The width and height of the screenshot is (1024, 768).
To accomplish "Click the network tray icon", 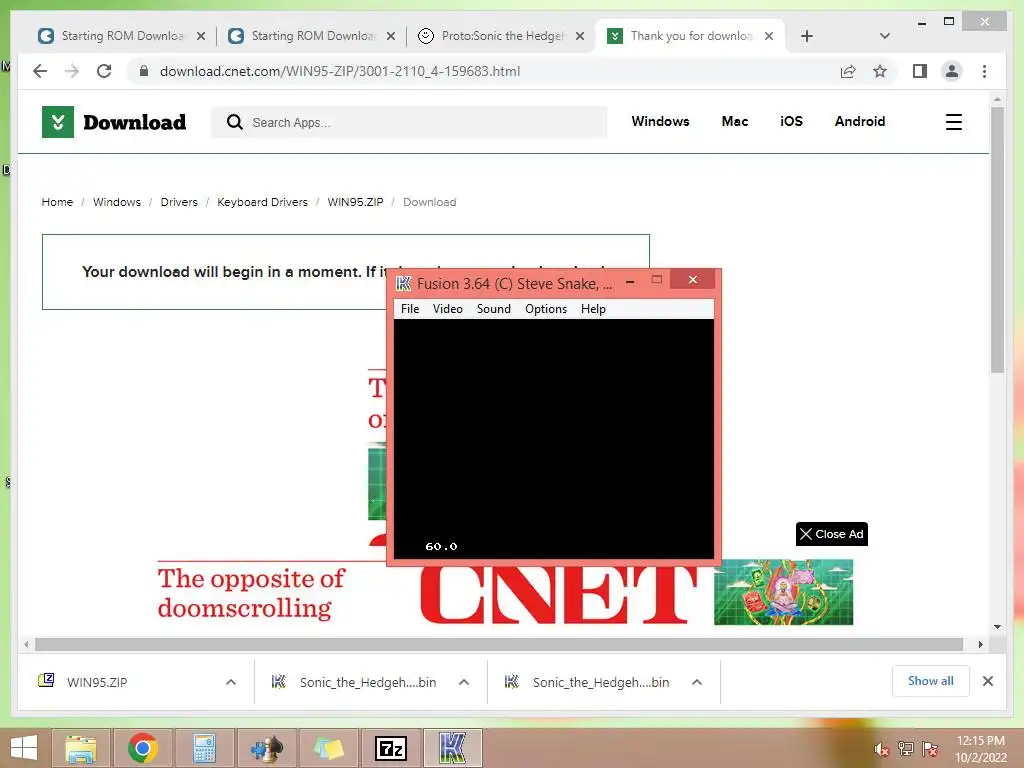I will tap(906, 748).
